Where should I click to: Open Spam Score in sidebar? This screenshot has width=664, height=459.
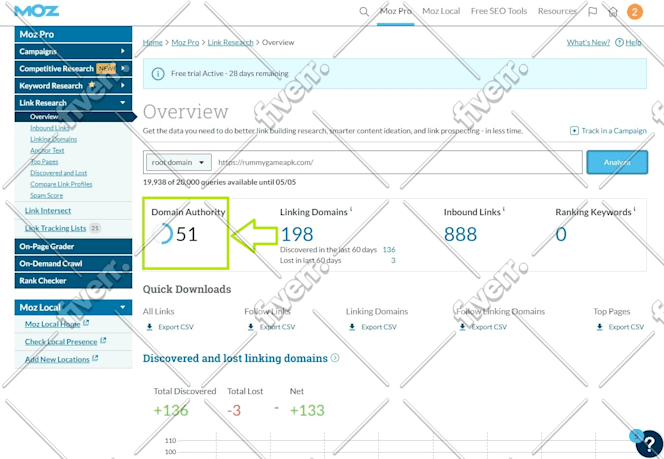(x=47, y=195)
